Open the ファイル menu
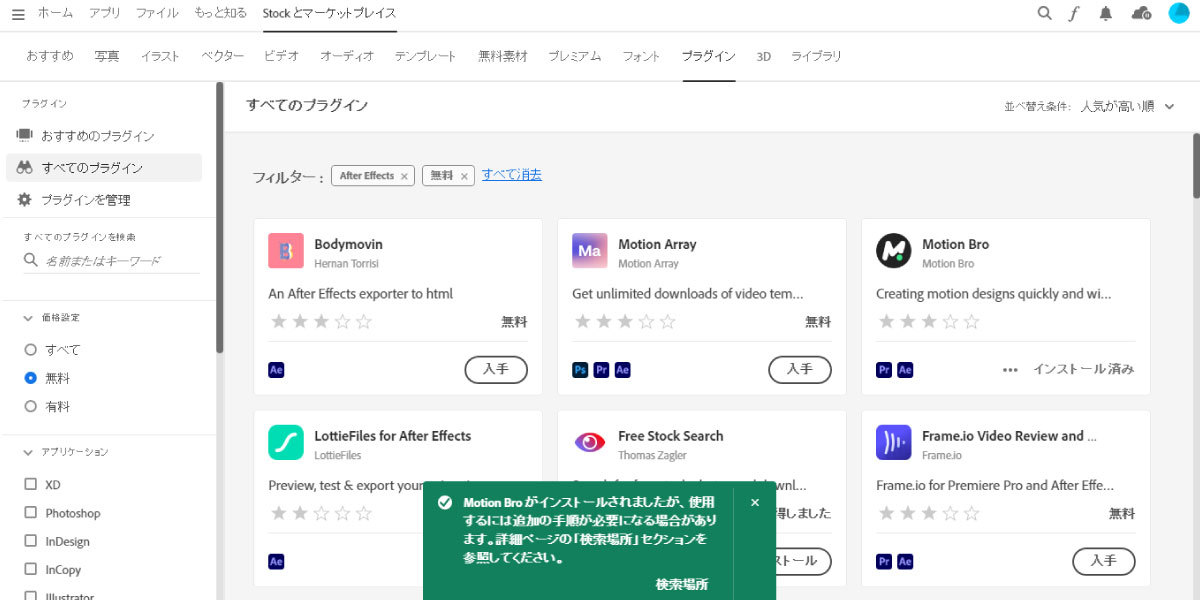 click(x=157, y=13)
